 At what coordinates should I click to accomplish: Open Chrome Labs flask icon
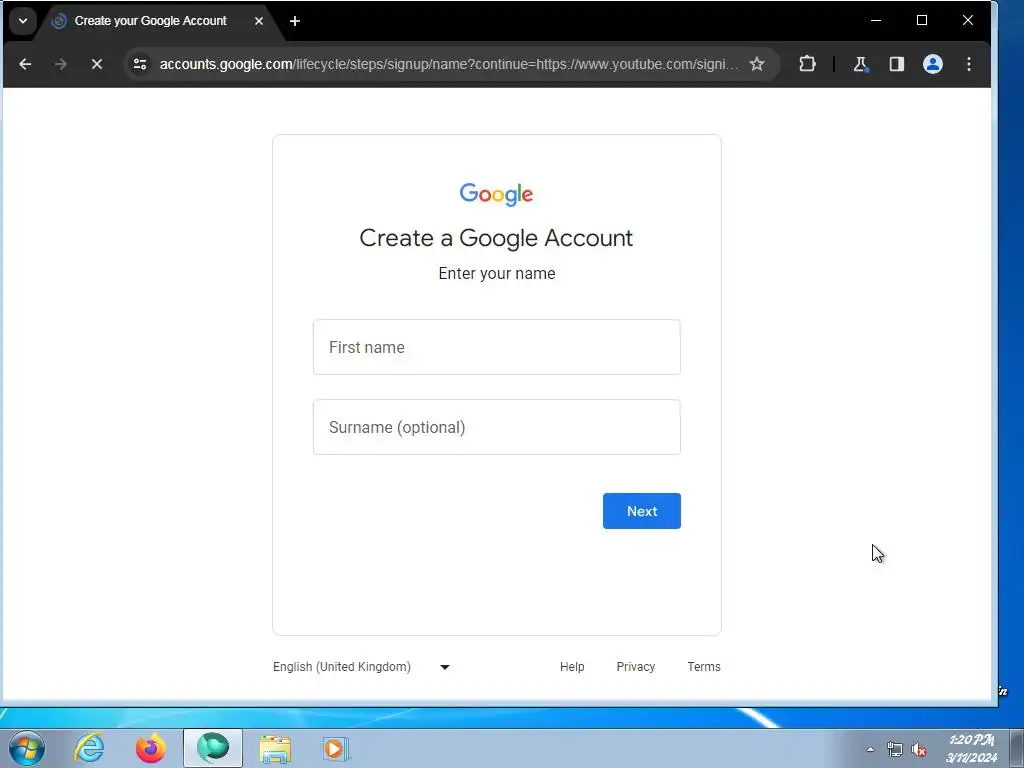(861, 64)
